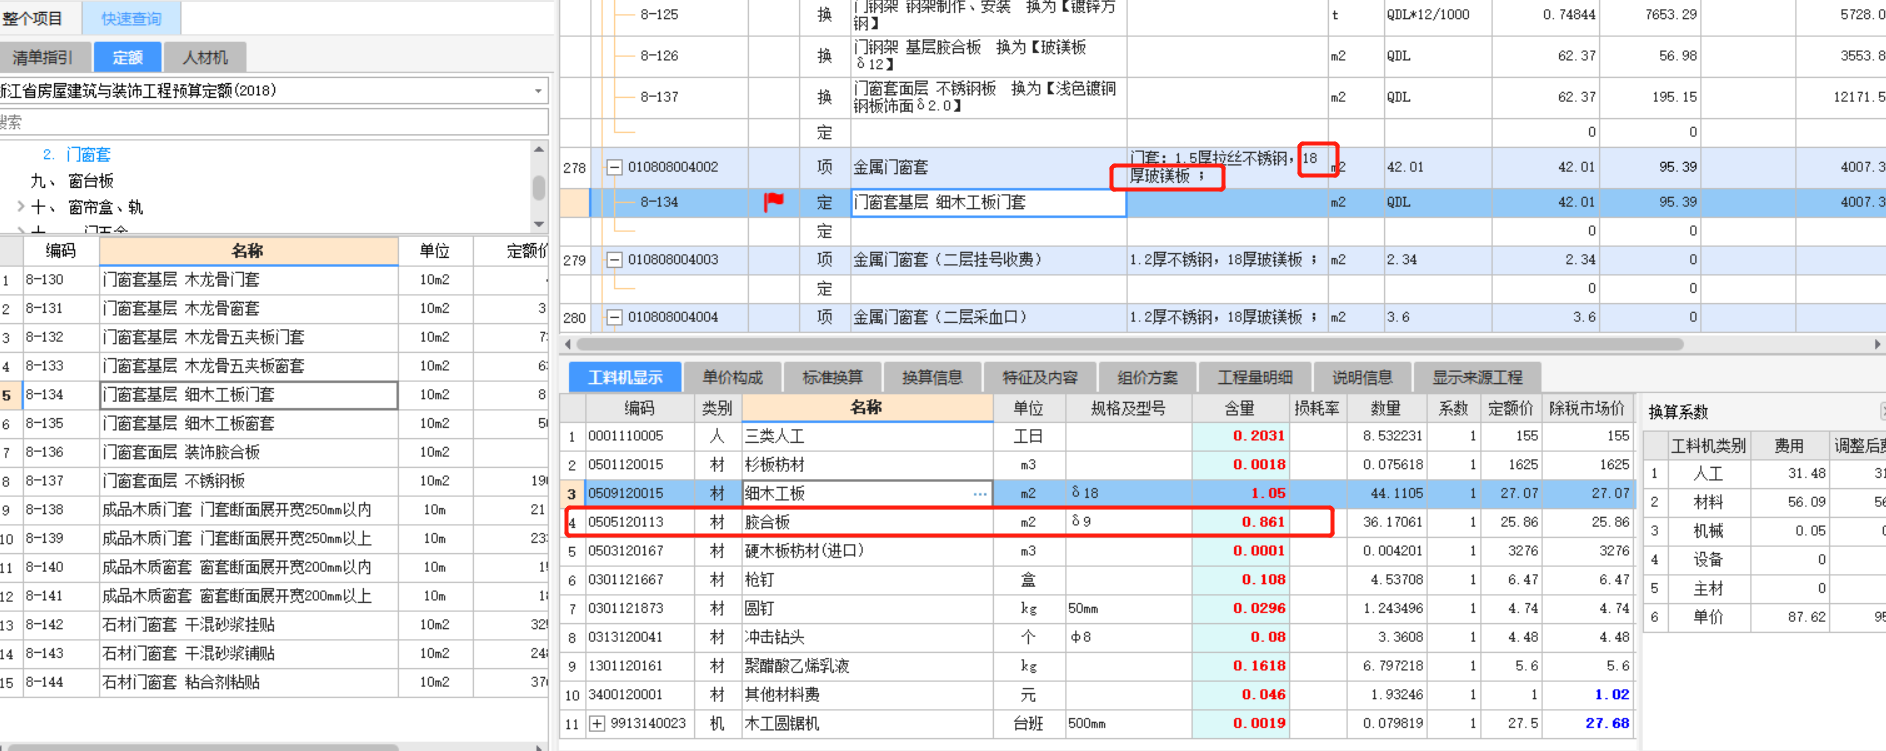
Task: Select quota row 8-135 细木工板窗套
Action: click(x=274, y=424)
